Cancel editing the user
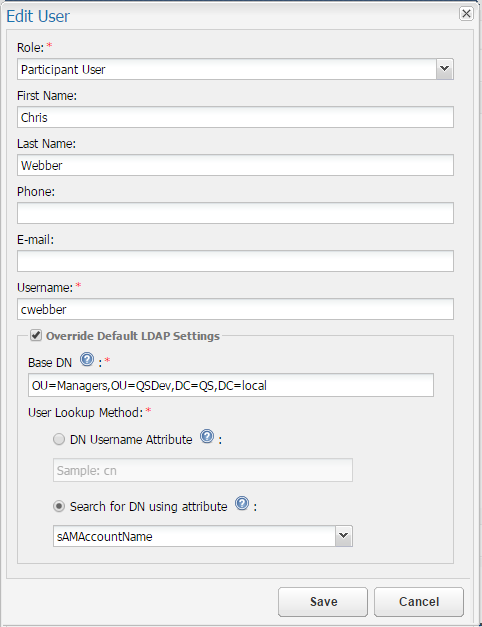482x627 pixels. (419, 602)
